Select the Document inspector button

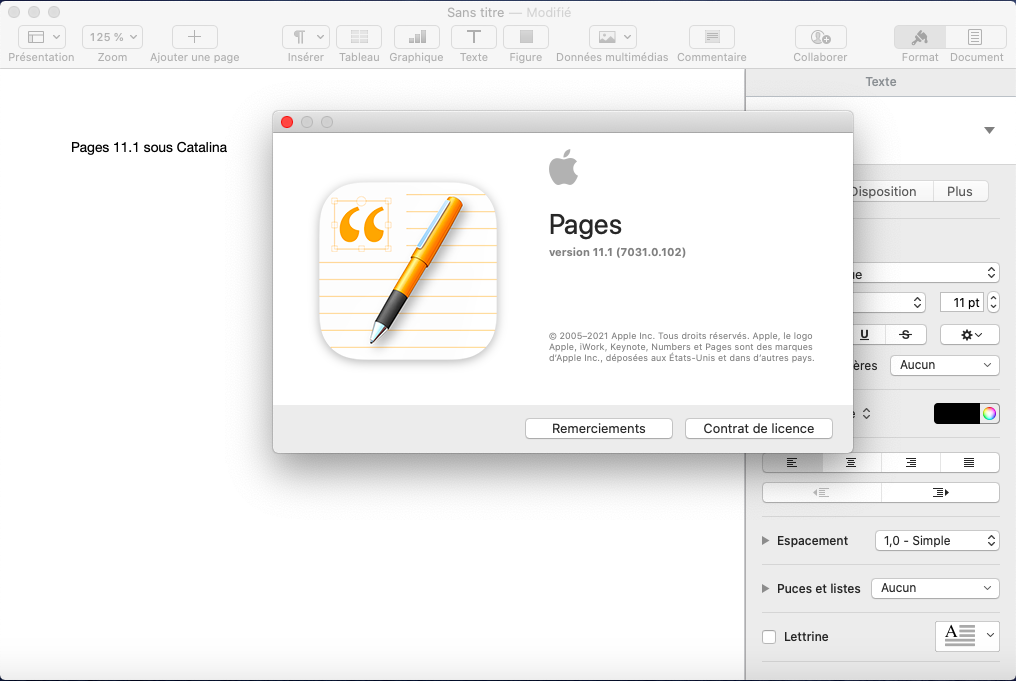pyautogui.click(x=975, y=37)
